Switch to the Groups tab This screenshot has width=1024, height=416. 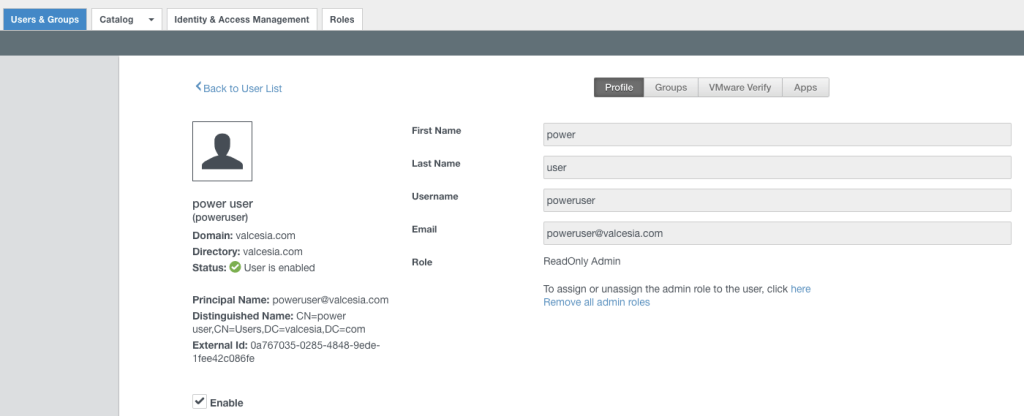click(x=671, y=88)
